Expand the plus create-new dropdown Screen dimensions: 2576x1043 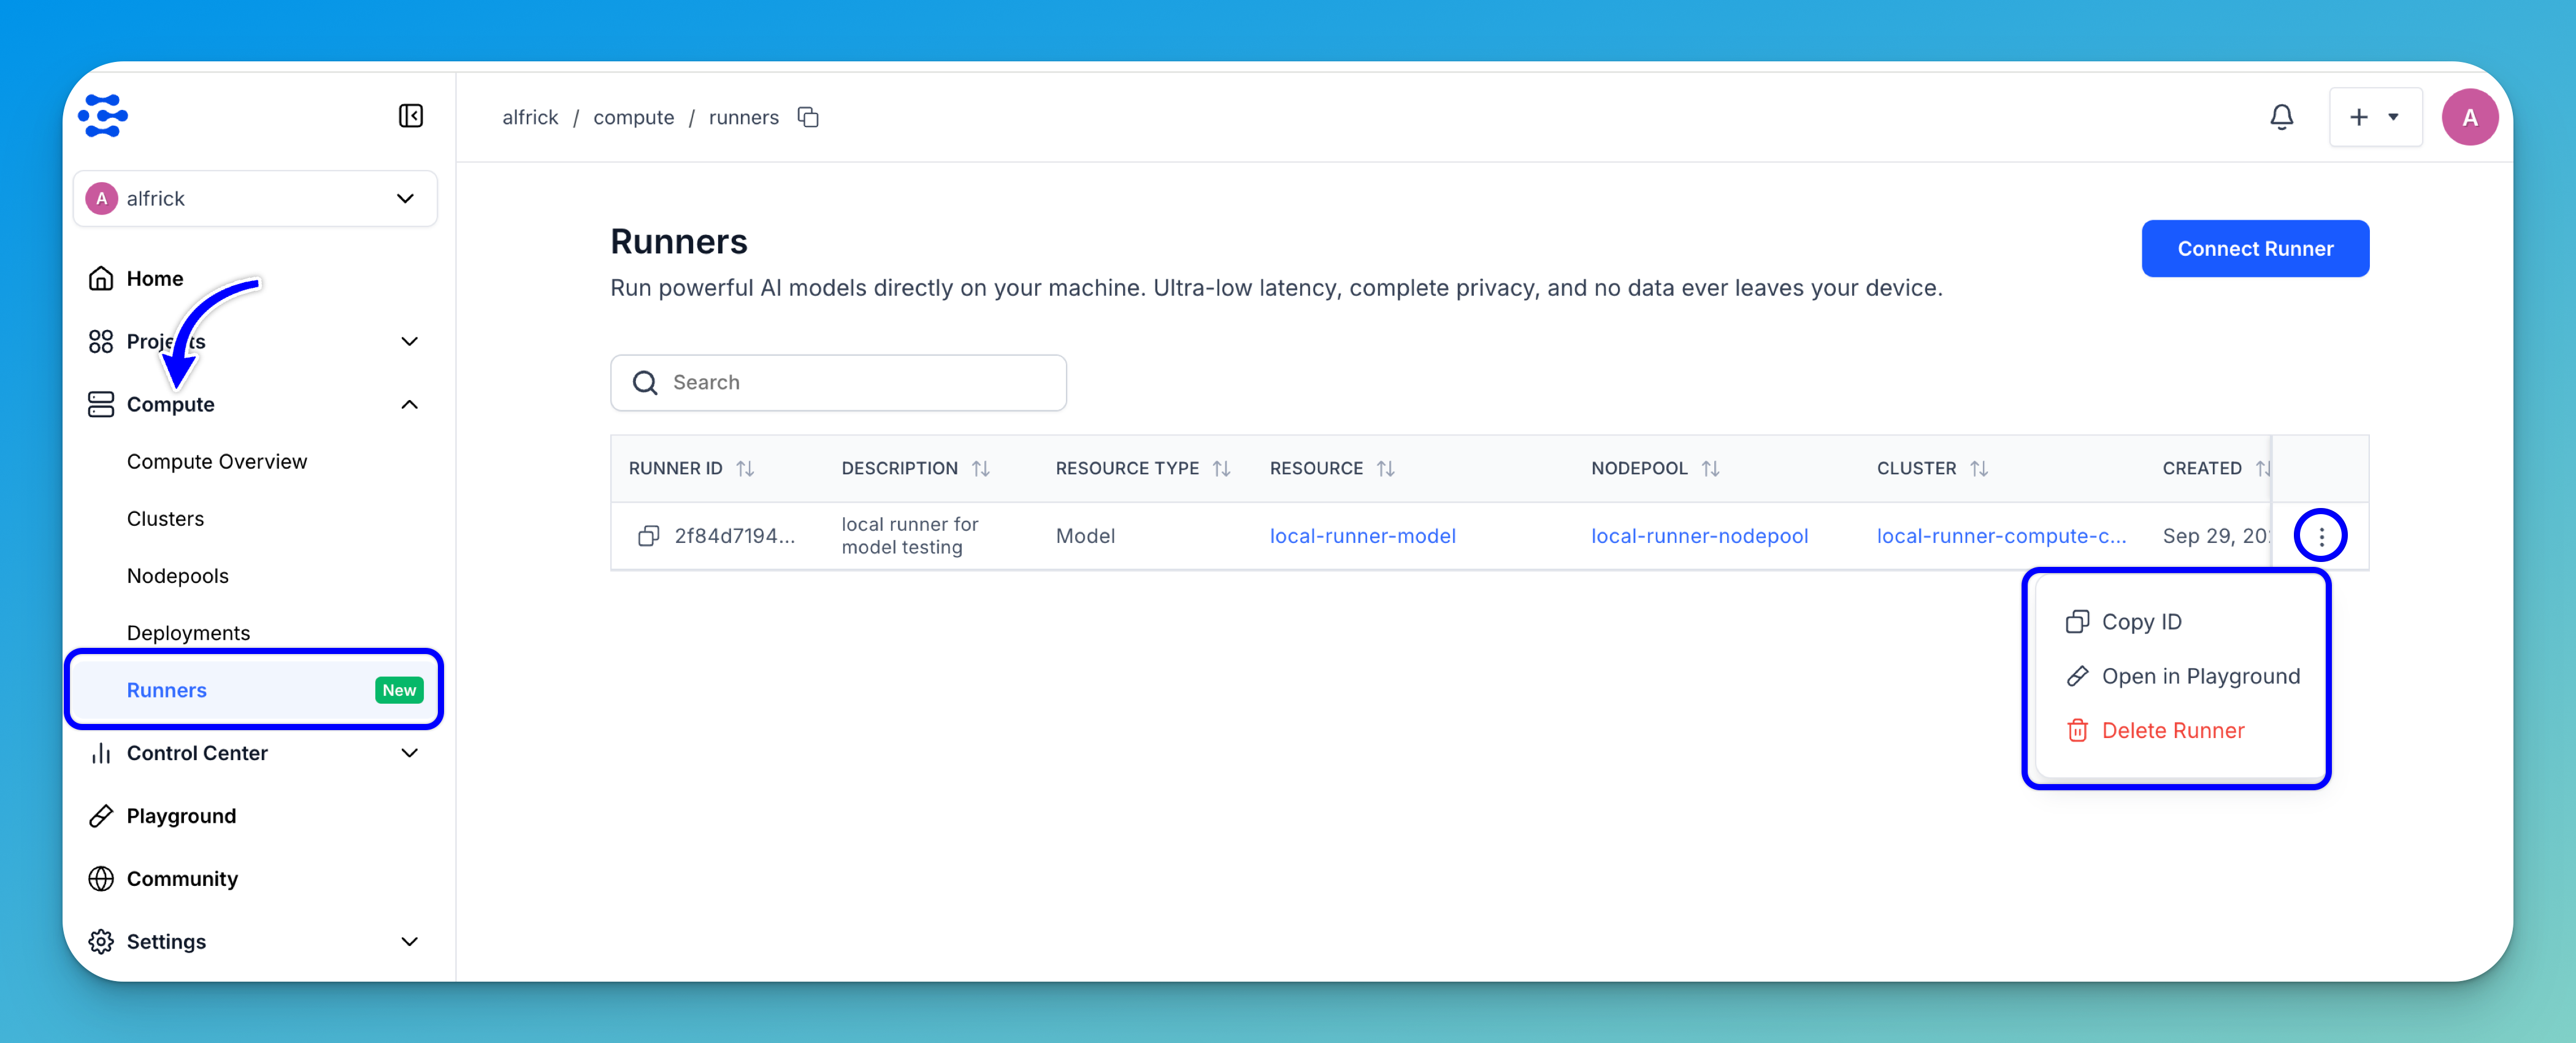2375,117
